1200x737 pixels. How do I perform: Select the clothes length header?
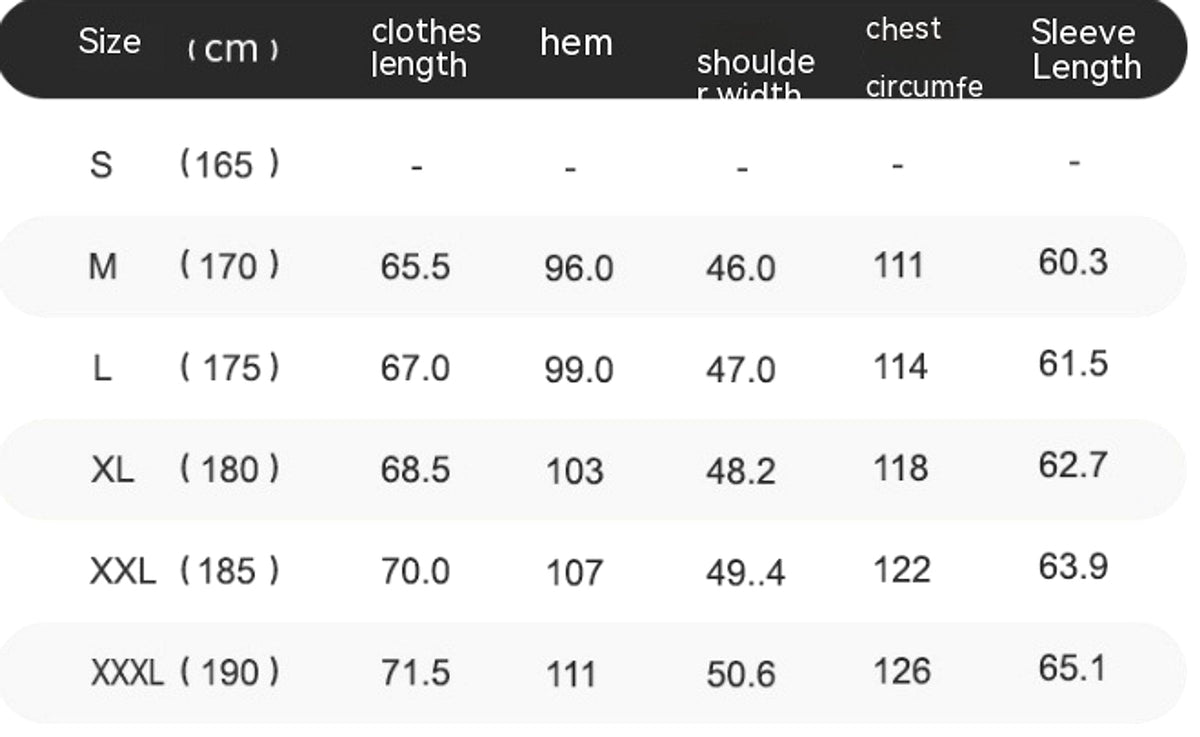(426, 48)
